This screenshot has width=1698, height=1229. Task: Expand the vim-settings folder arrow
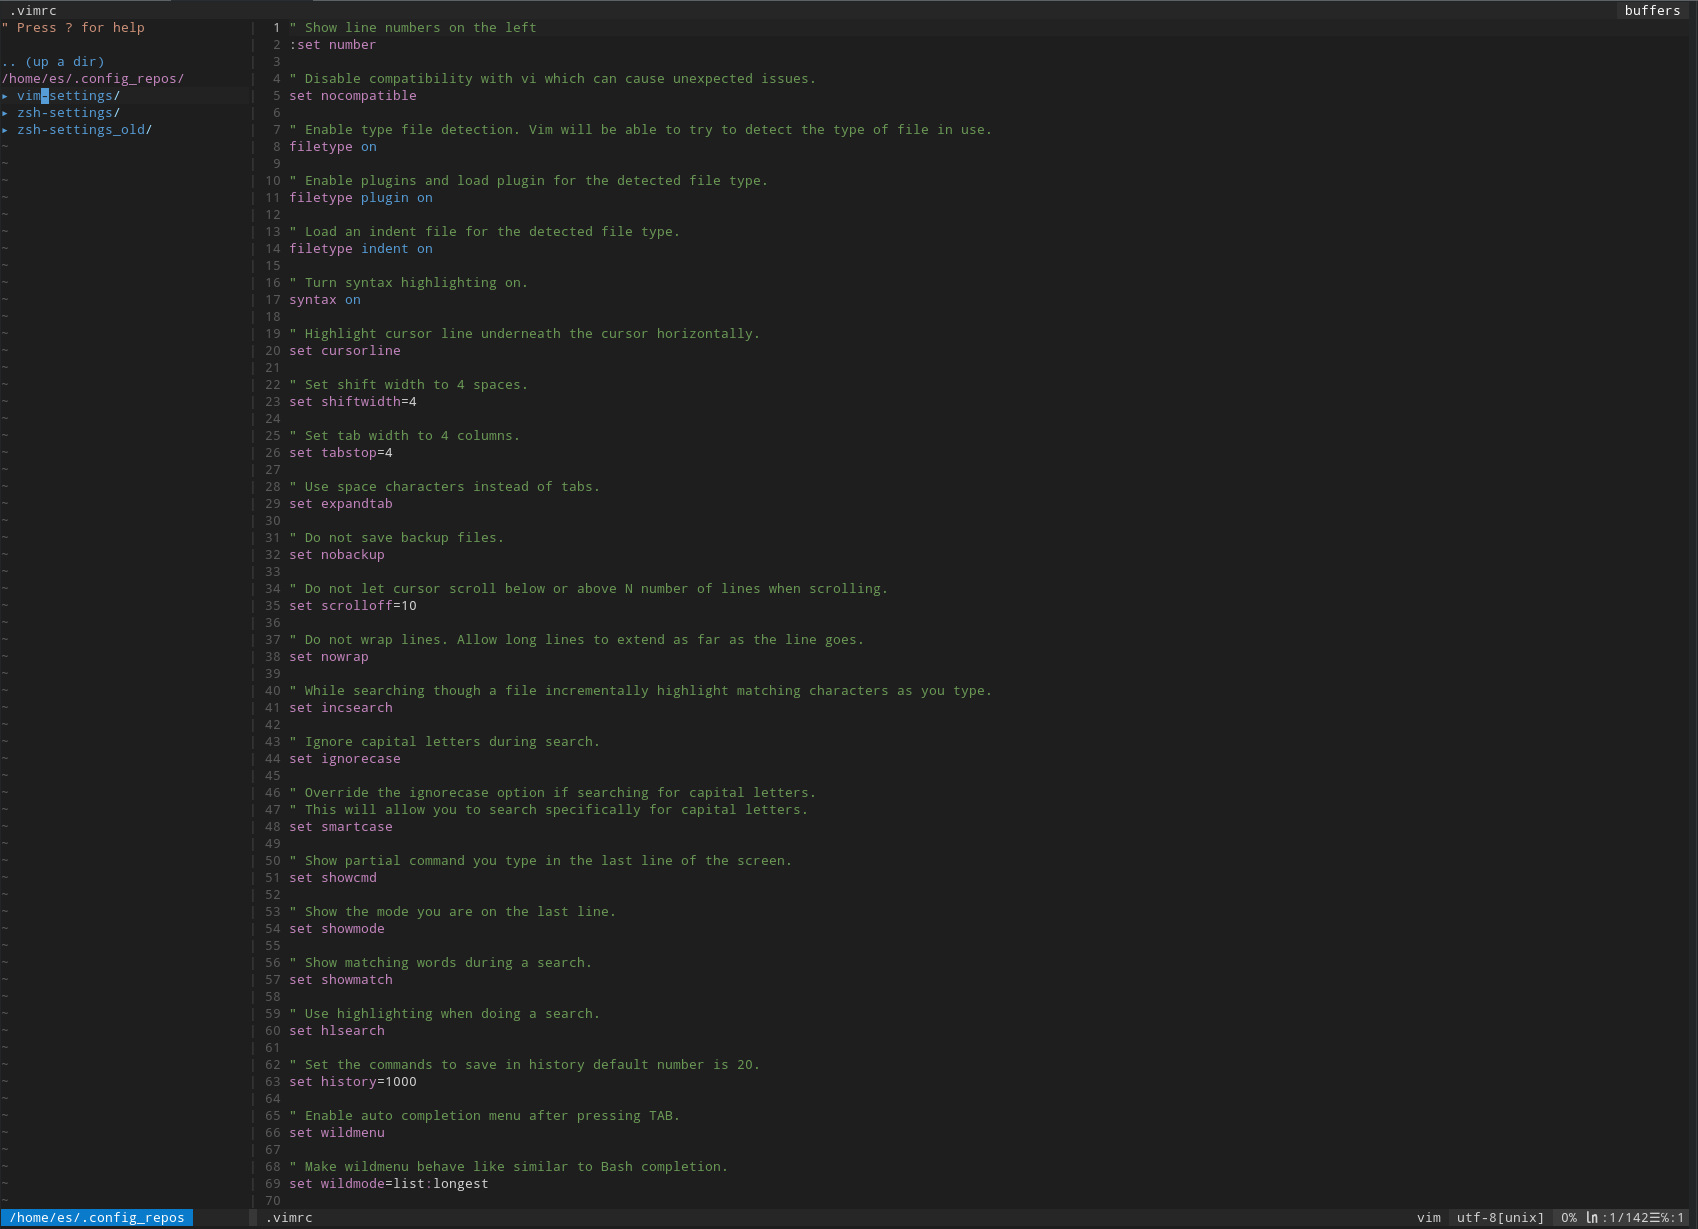[5, 96]
